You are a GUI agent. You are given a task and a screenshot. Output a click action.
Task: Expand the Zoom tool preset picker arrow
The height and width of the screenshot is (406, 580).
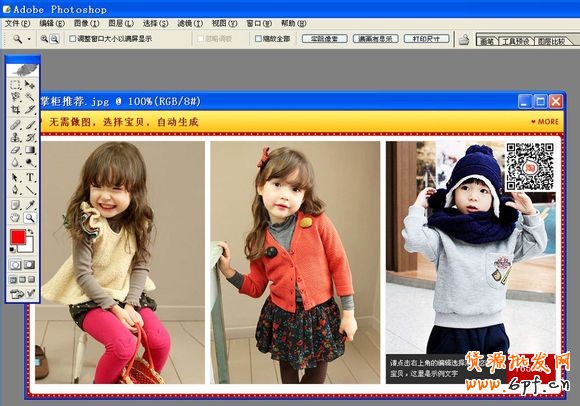click(x=29, y=39)
